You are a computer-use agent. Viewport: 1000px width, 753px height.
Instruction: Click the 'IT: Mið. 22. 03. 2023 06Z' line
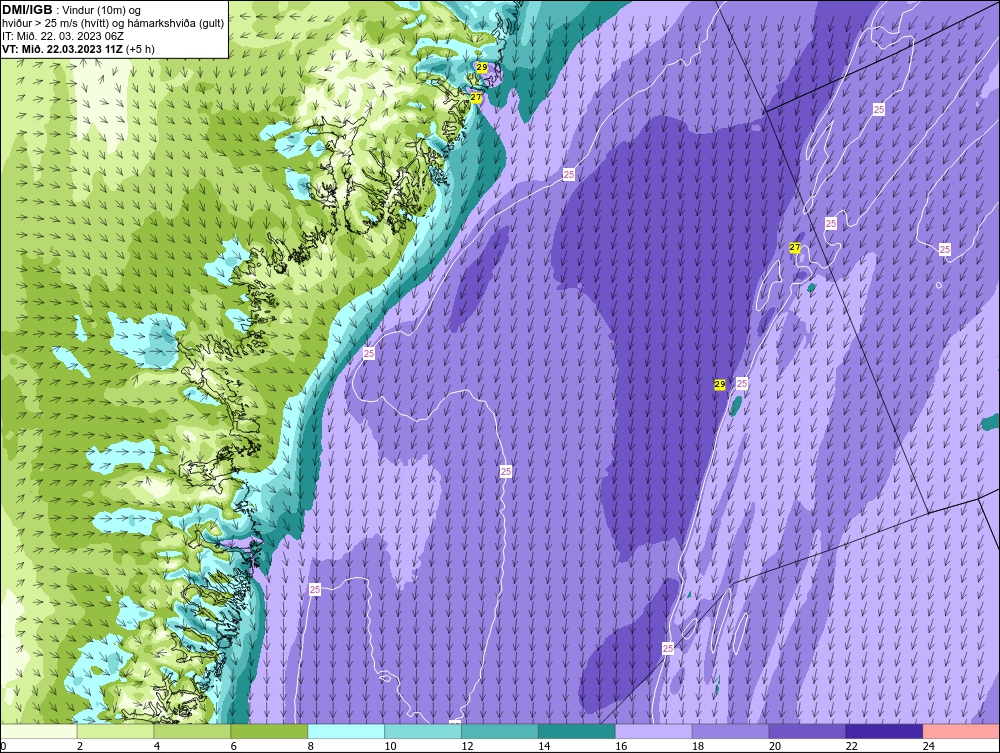63,36
